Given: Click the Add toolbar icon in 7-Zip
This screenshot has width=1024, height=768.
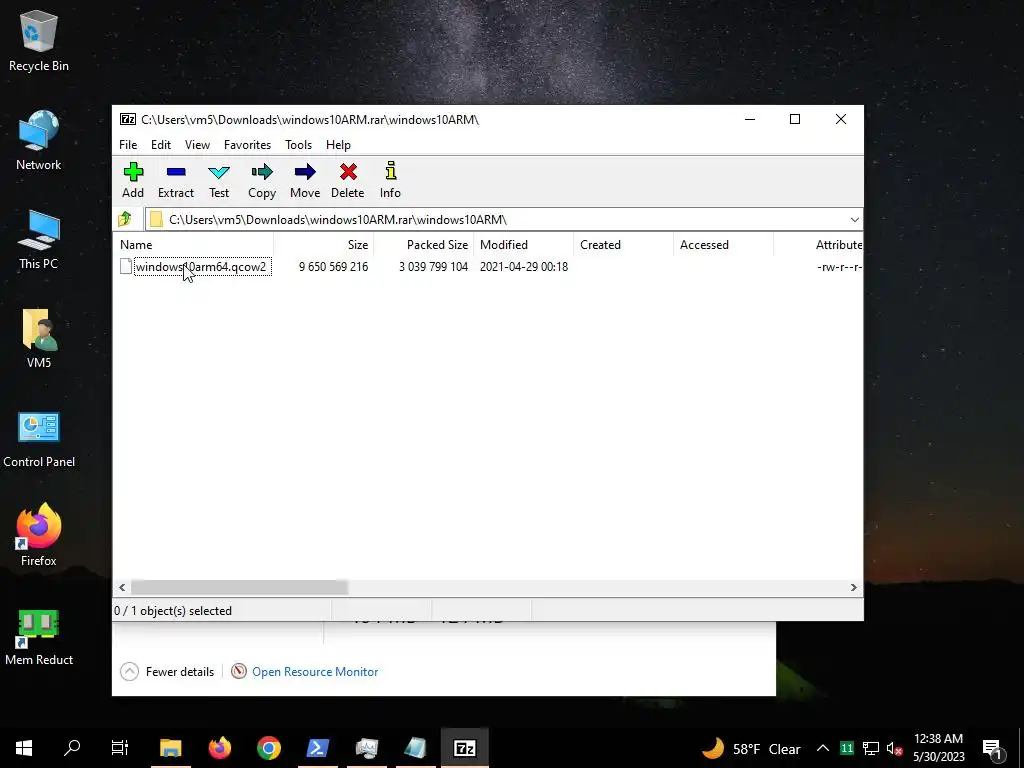Looking at the screenshot, I should coord(133,180).
